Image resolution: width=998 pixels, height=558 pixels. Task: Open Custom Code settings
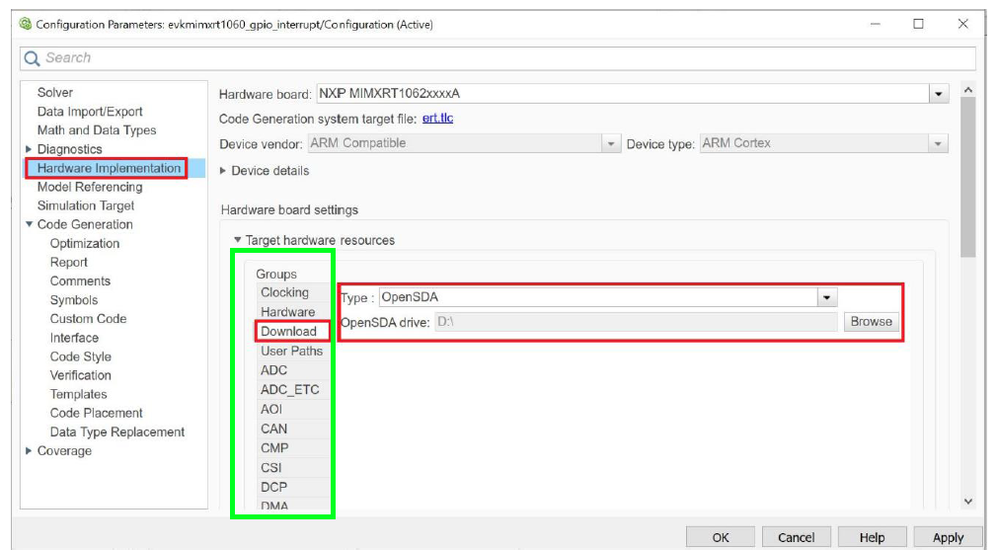88,318
